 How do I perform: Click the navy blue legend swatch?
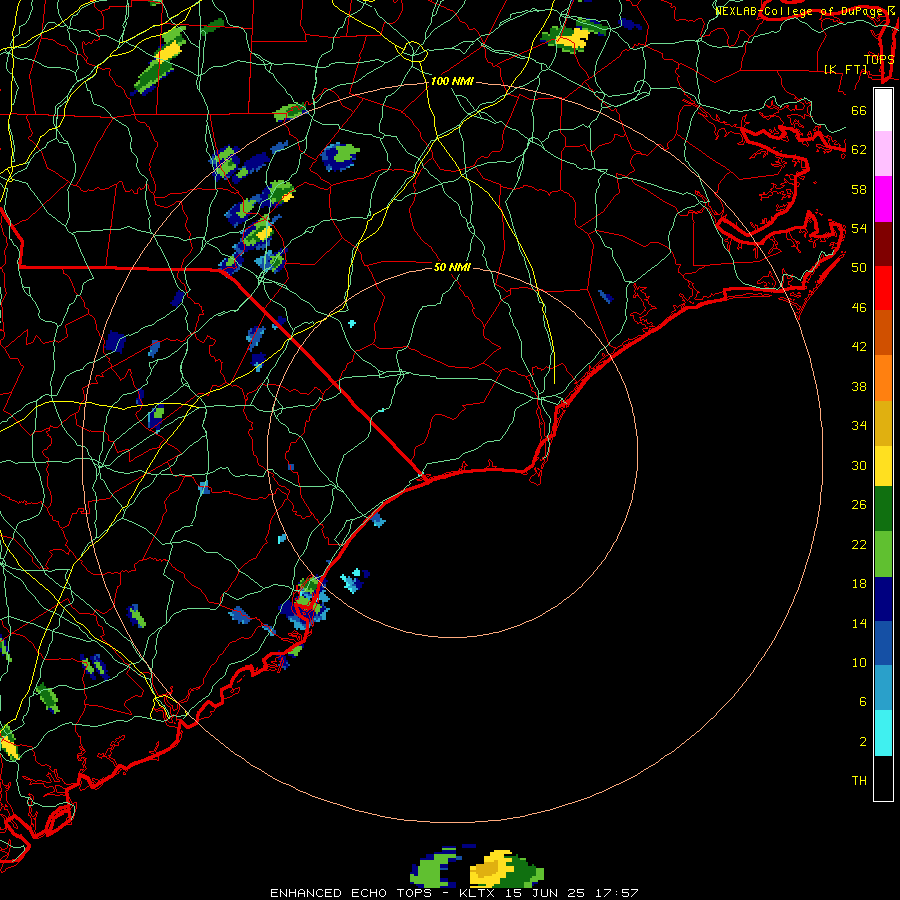point(883,599)
